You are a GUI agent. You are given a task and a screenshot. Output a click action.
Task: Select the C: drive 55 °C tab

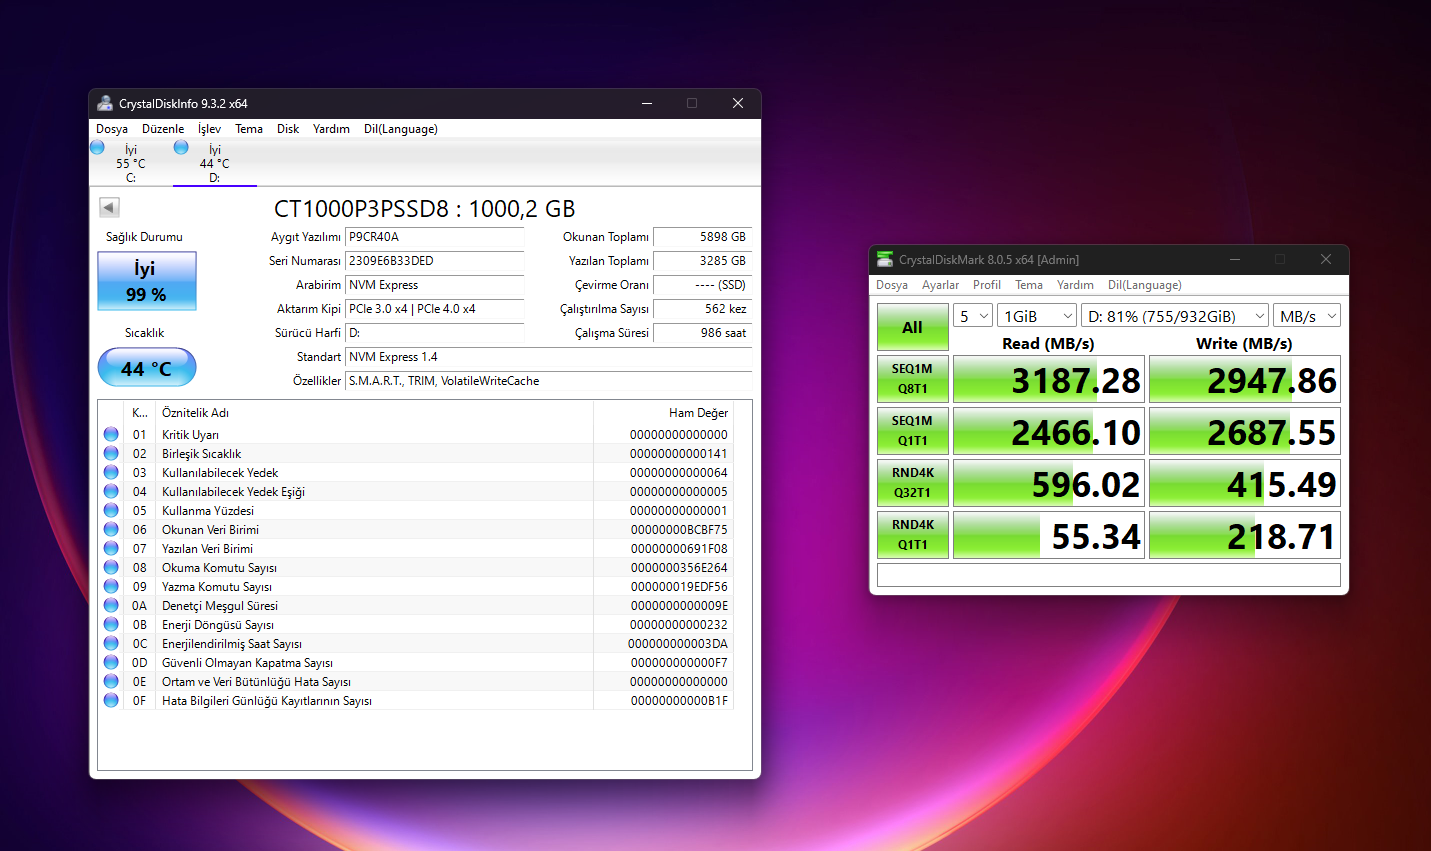coord(131,163)
